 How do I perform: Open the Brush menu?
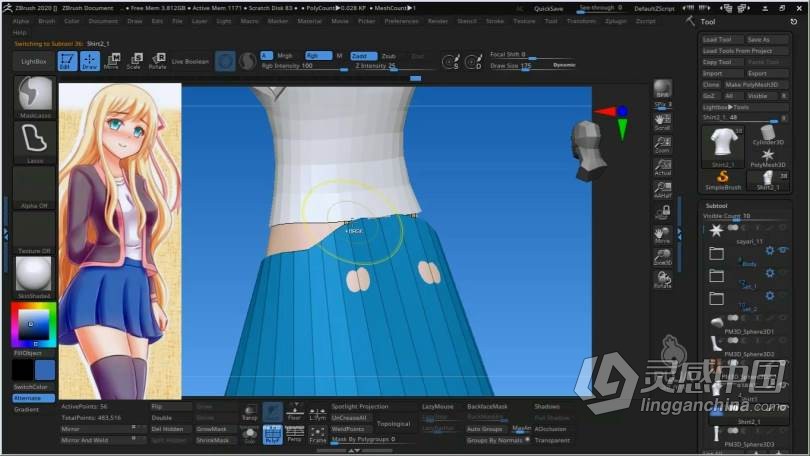[x=46, y=21]
